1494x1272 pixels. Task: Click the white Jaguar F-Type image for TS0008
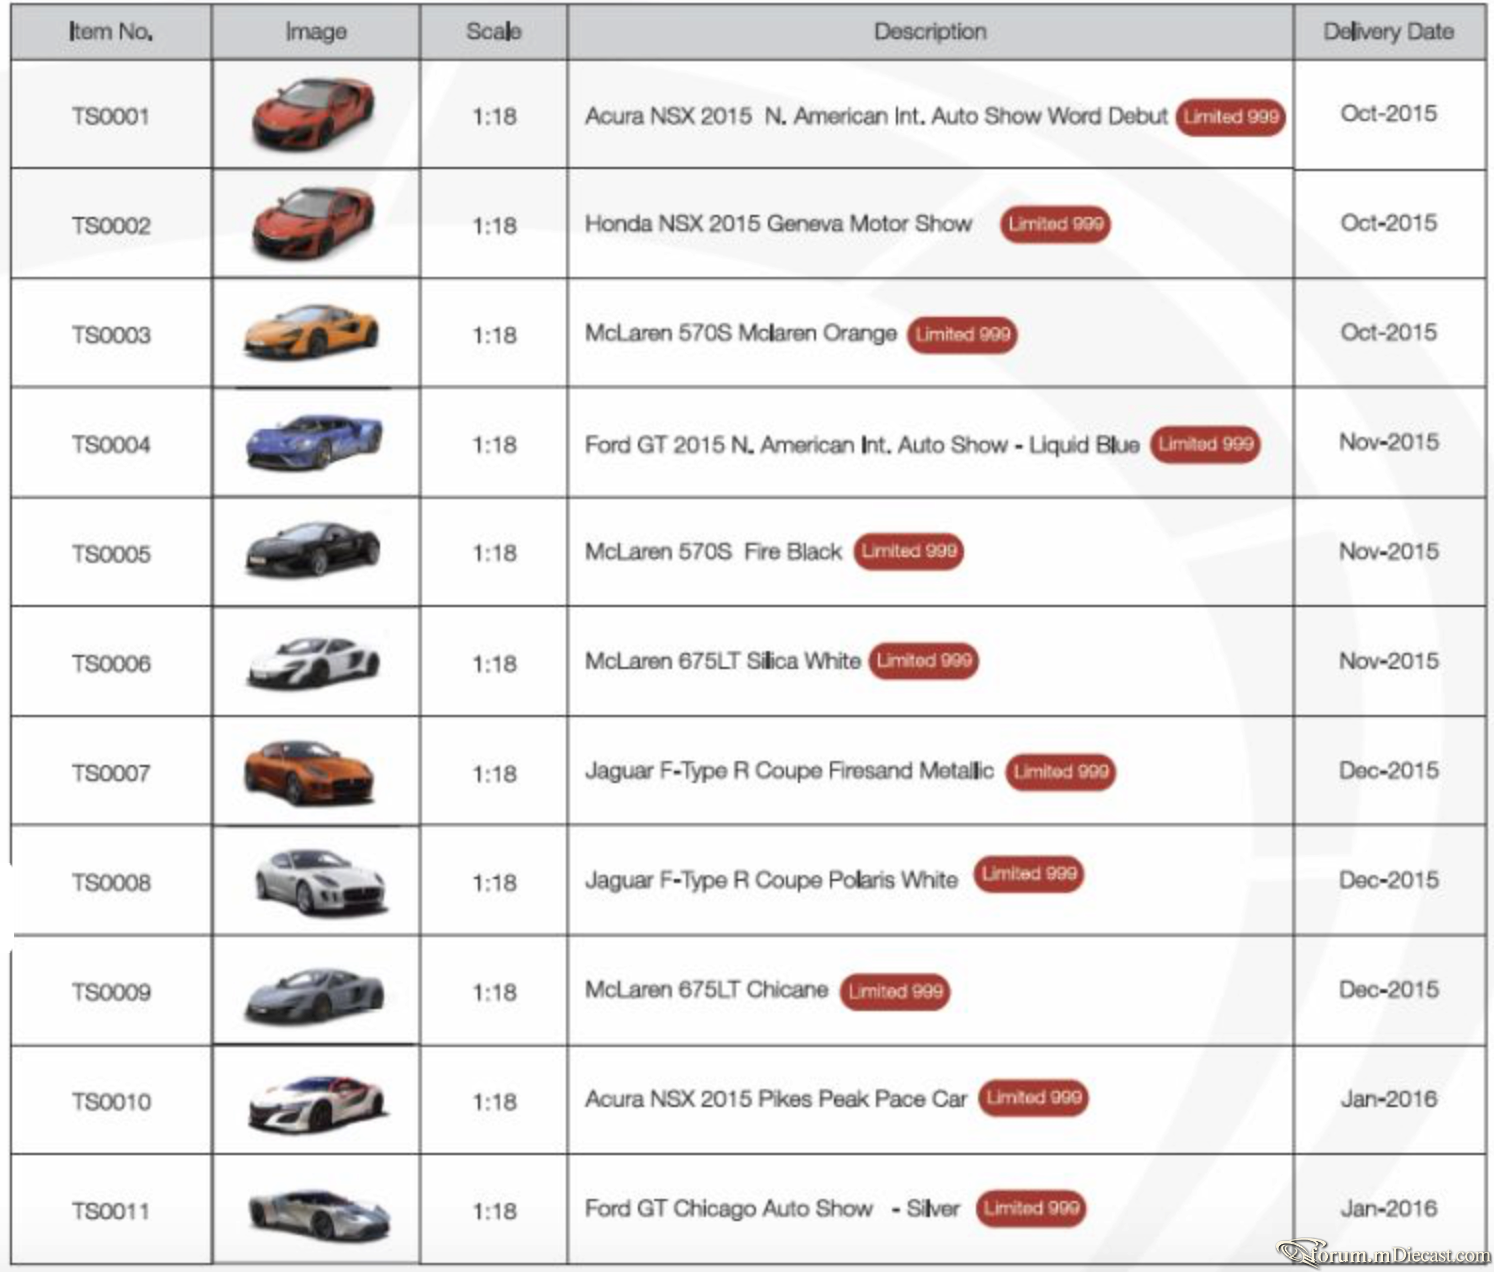[x=321, y=880]
